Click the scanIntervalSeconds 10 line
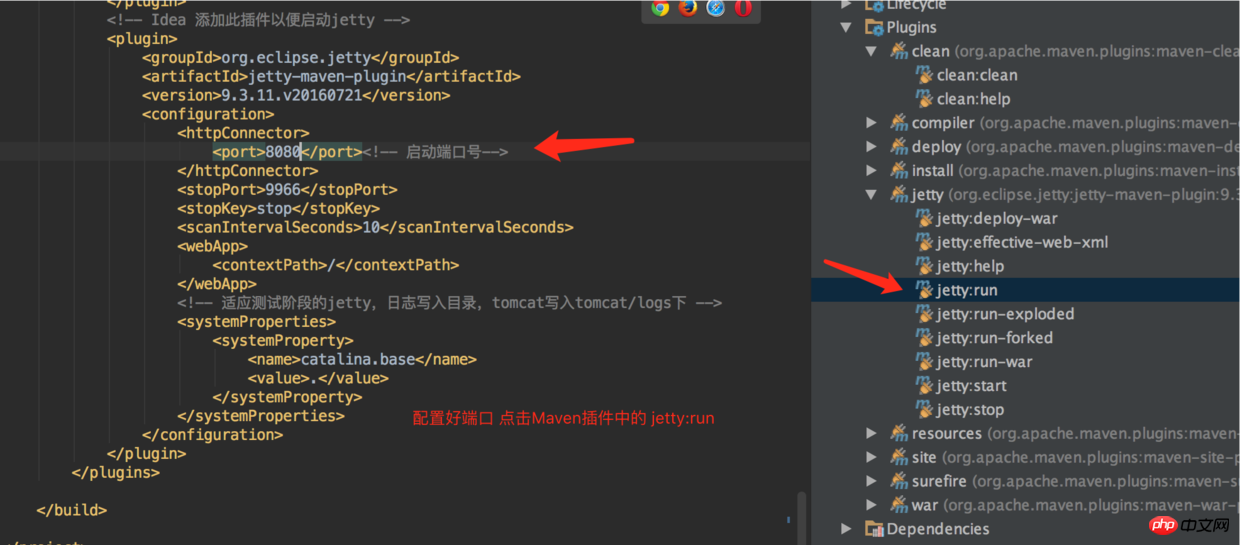1240x545 pixels. click(375, 227)
